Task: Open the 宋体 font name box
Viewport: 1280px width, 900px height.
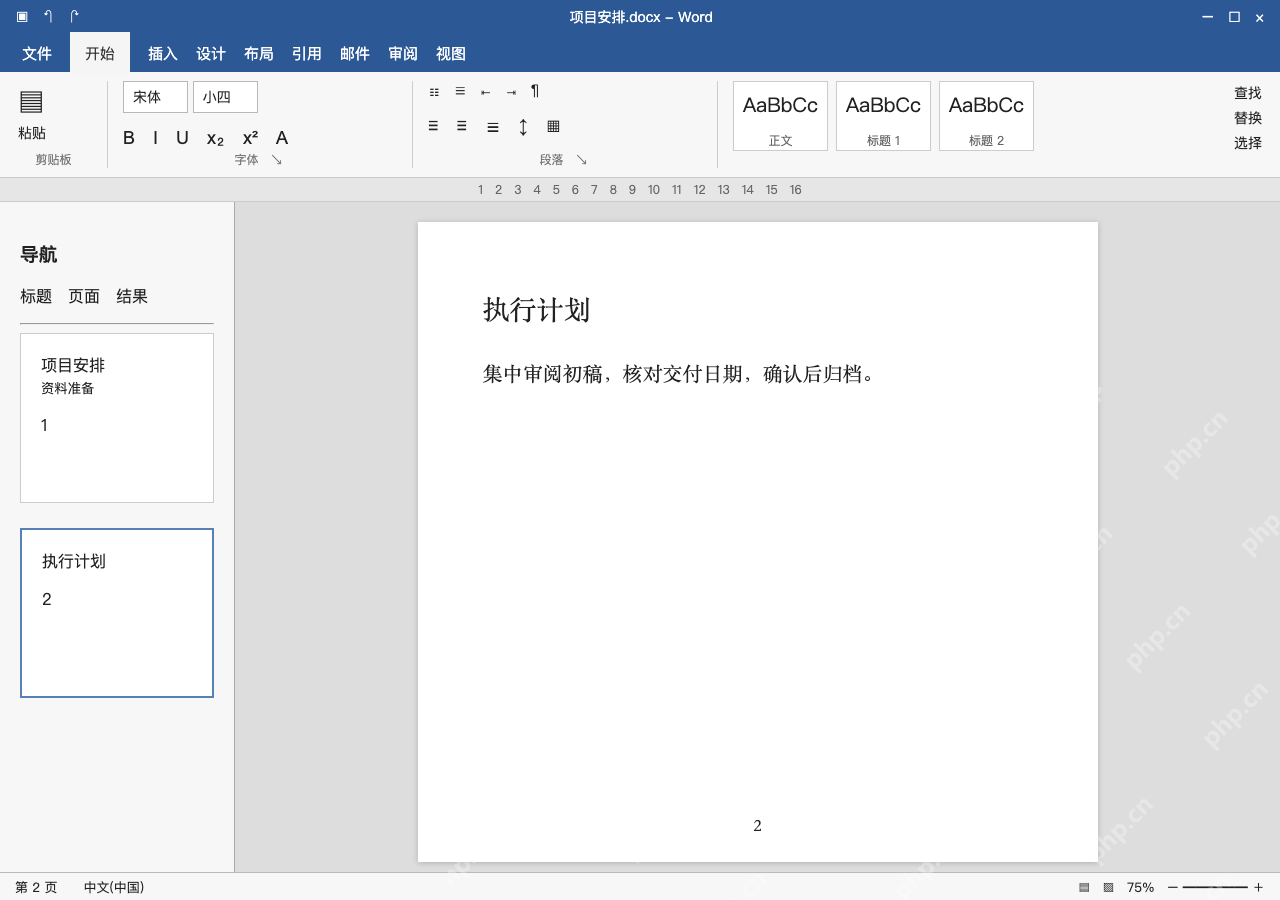Action: tap(155, 97)
